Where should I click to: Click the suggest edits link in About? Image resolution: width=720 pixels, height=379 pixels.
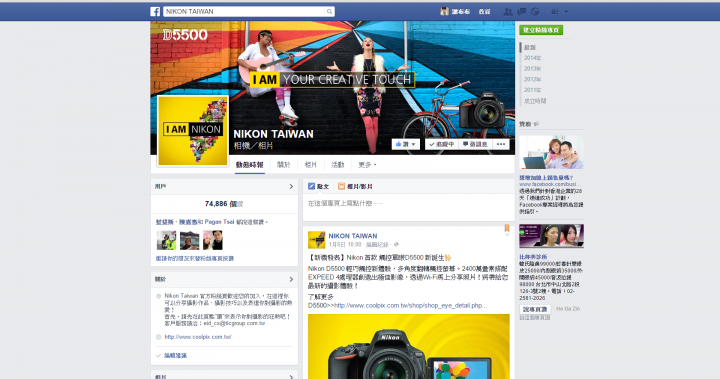[175, 356]
